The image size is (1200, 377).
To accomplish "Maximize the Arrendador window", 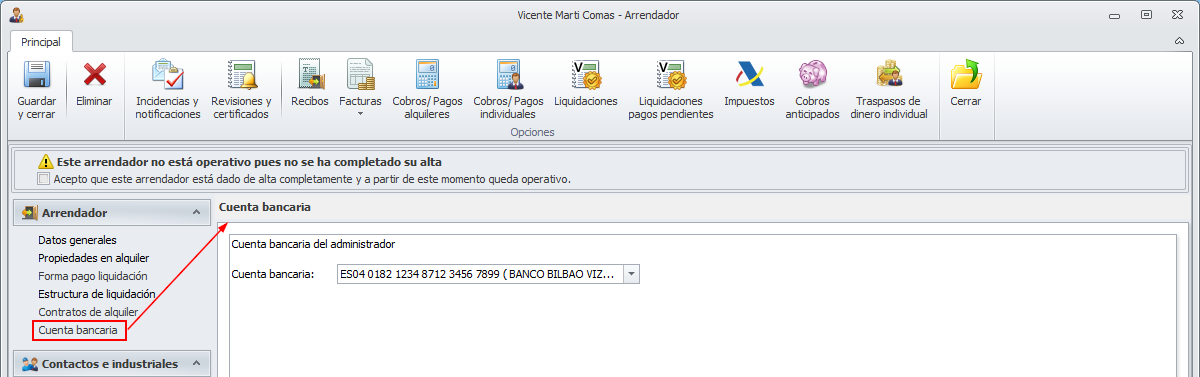I will [x=1146, y=15].
